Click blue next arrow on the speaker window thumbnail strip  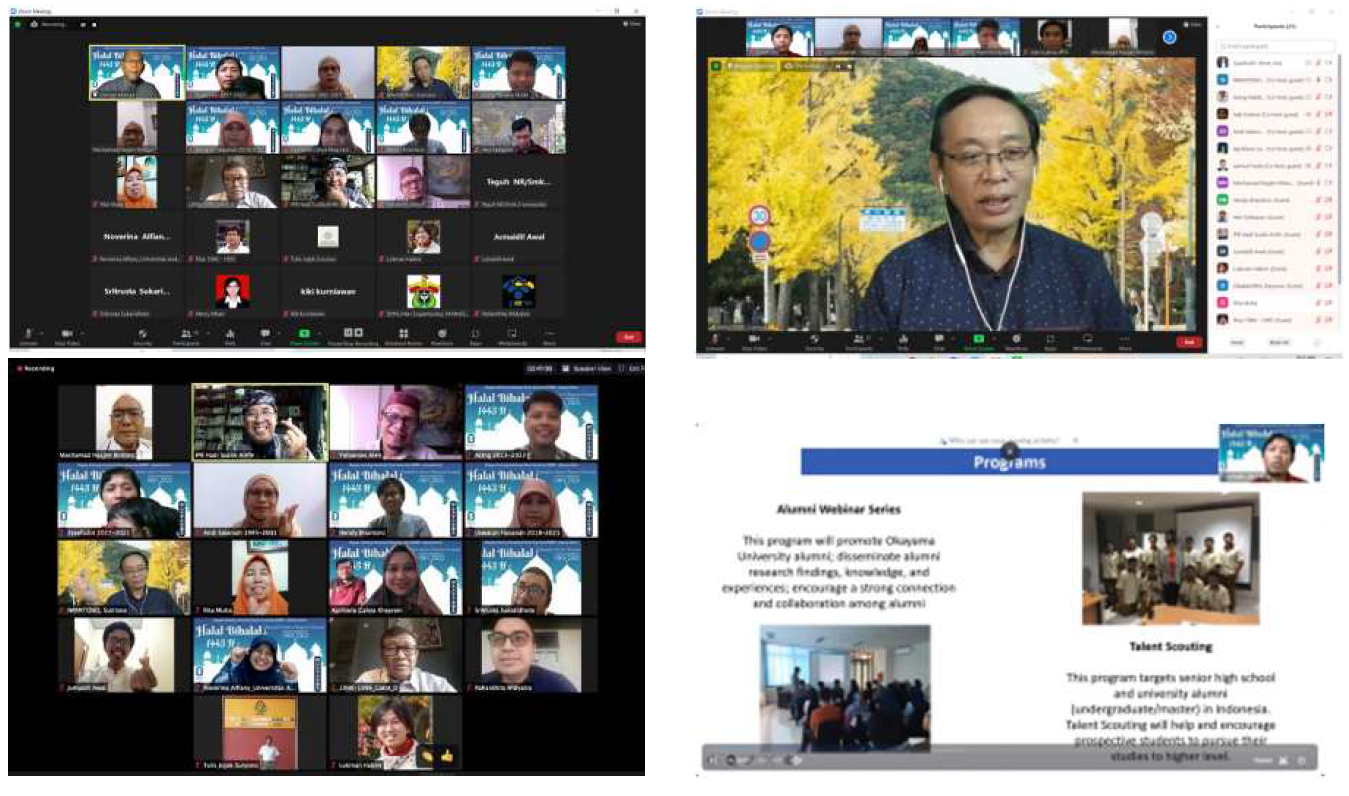click(x=1169, y=38)
